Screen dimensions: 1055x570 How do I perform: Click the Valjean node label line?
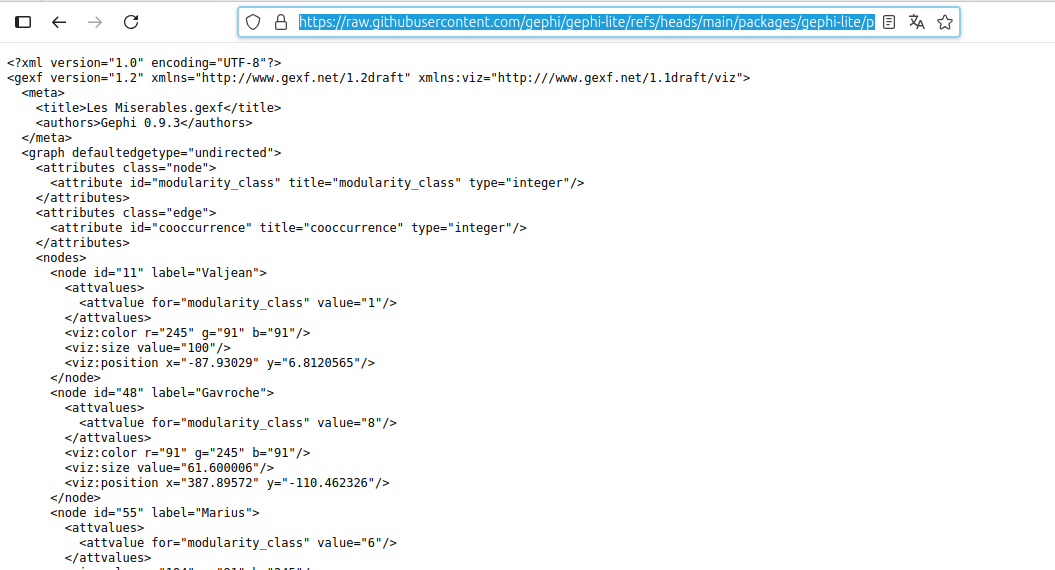(158, 273)
